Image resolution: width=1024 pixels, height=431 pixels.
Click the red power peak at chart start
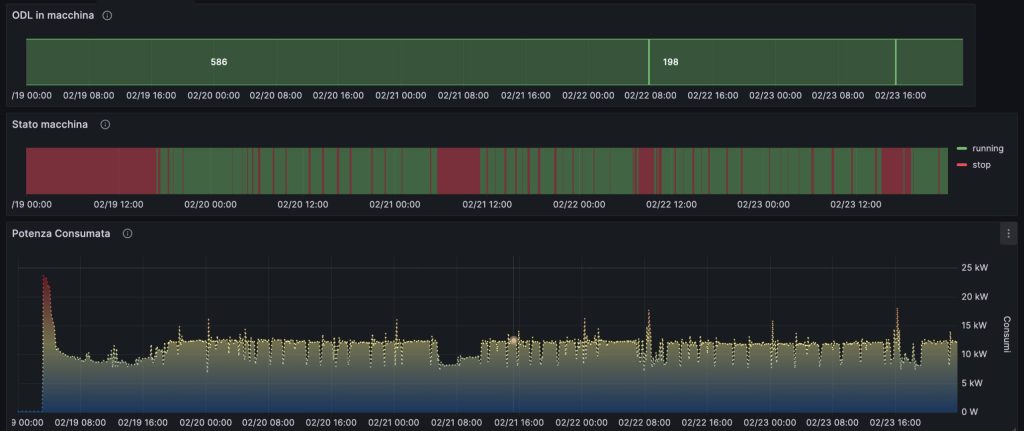tap(45, 279)
